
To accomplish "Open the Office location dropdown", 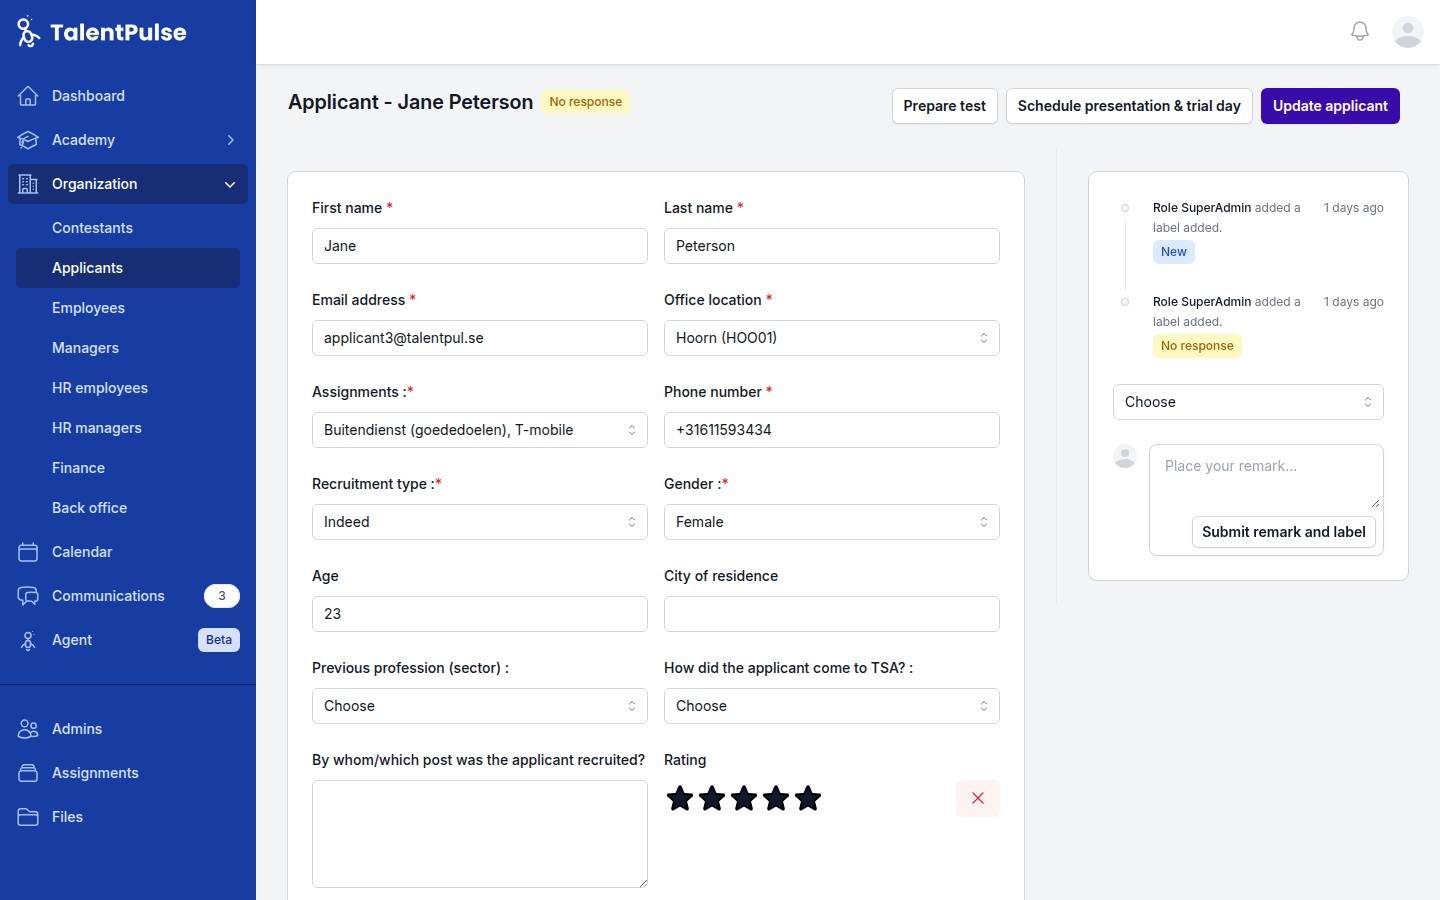I will tap(831, 337).
